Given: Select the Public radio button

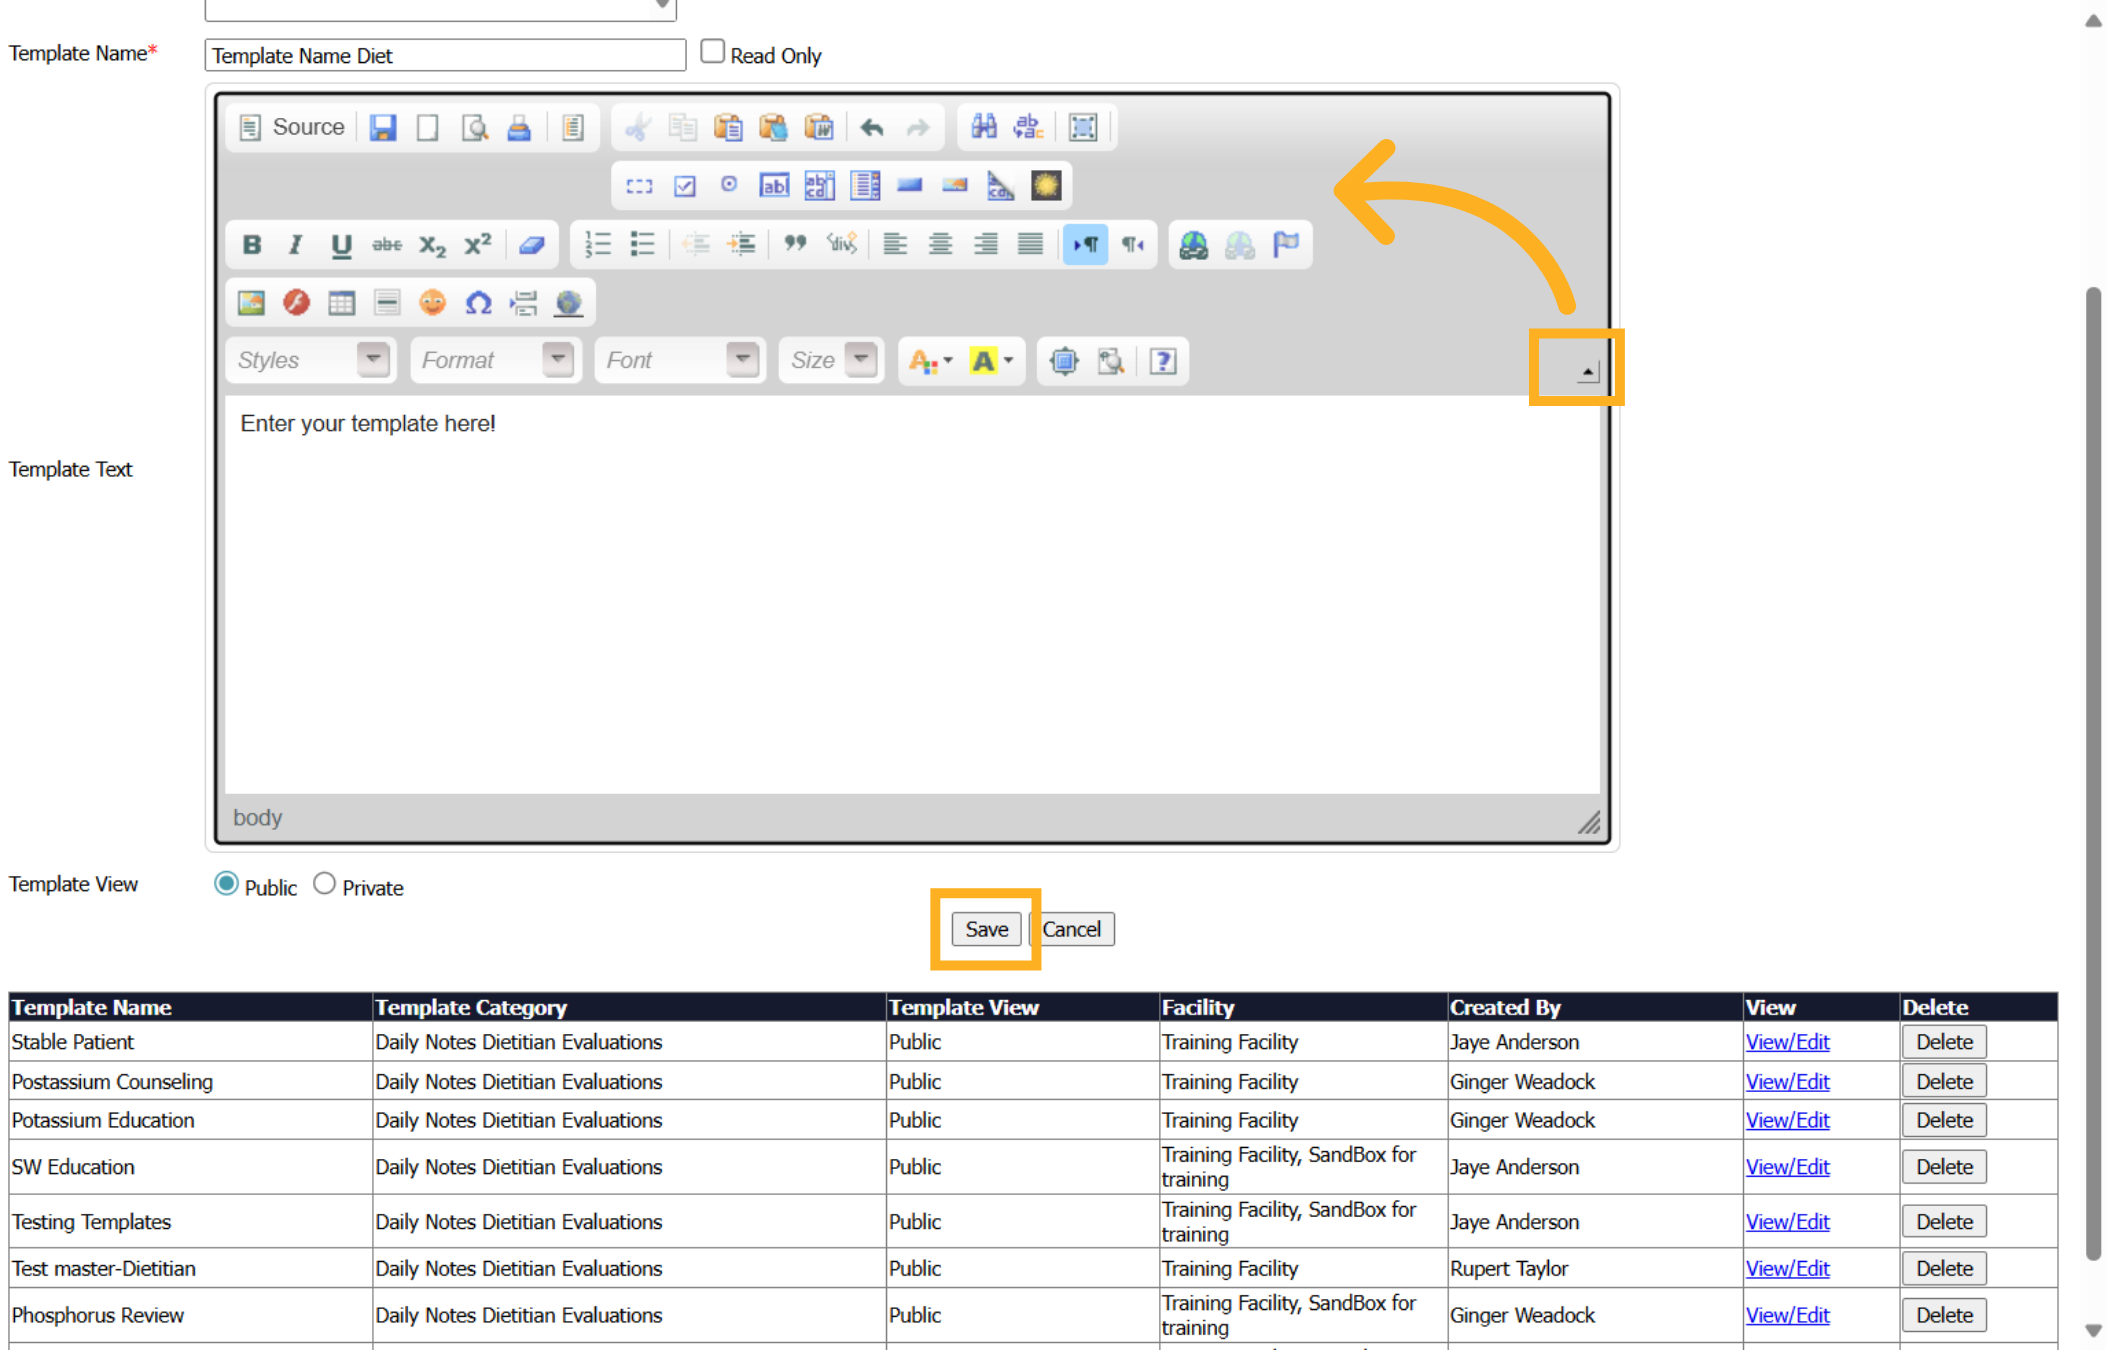Looking at the screenshot, I should coord(226,884).
